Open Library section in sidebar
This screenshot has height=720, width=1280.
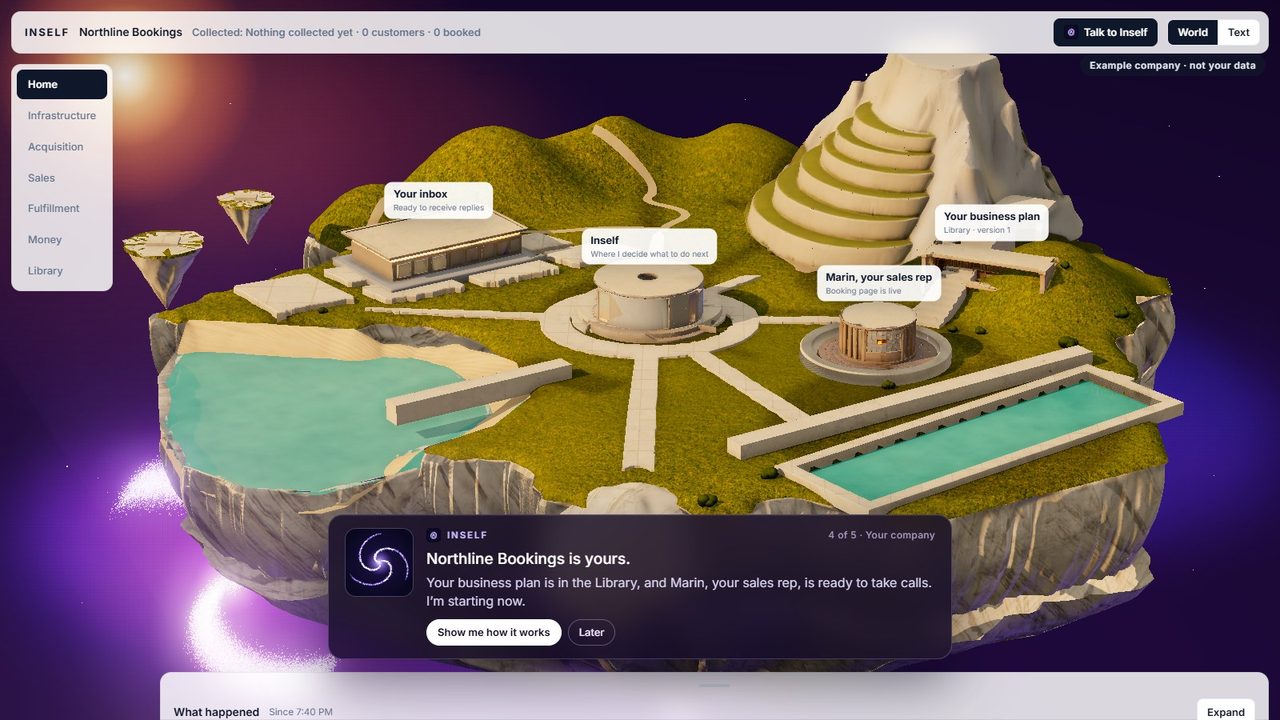[x=62, y=270]
